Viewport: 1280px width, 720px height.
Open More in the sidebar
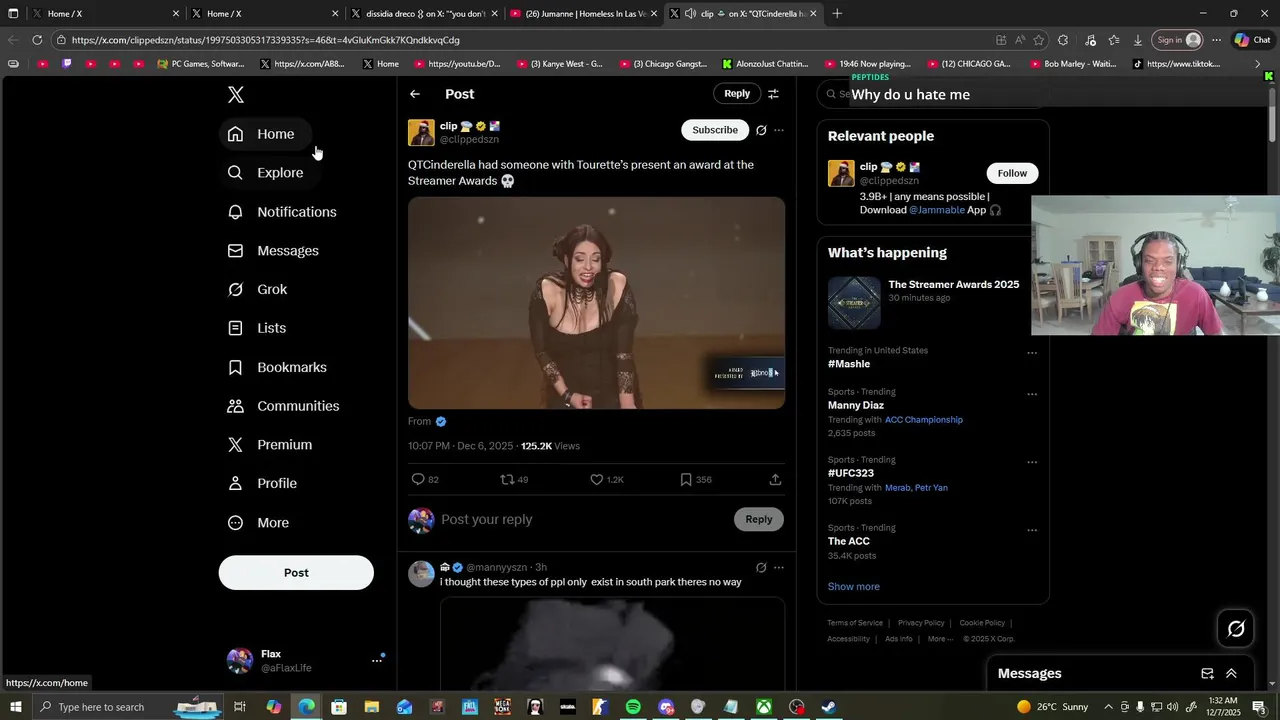(258, 523)
